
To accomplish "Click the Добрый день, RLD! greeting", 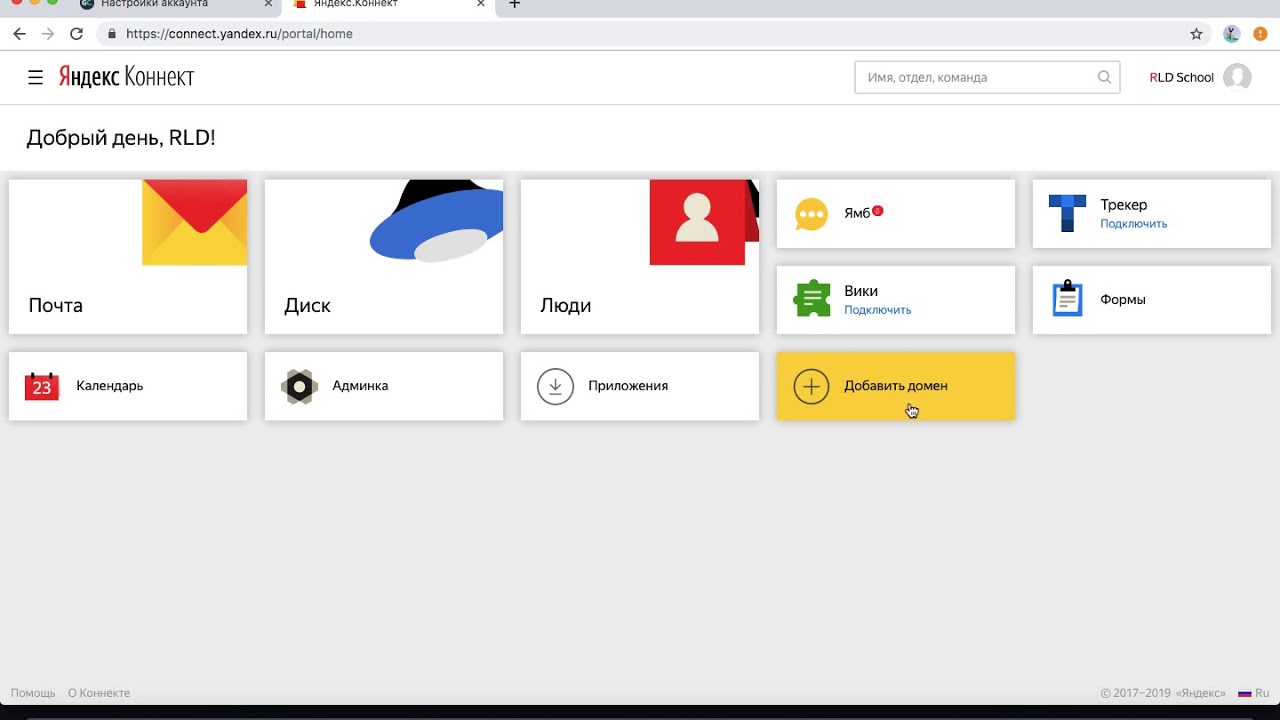I will (x=121, y=138).
